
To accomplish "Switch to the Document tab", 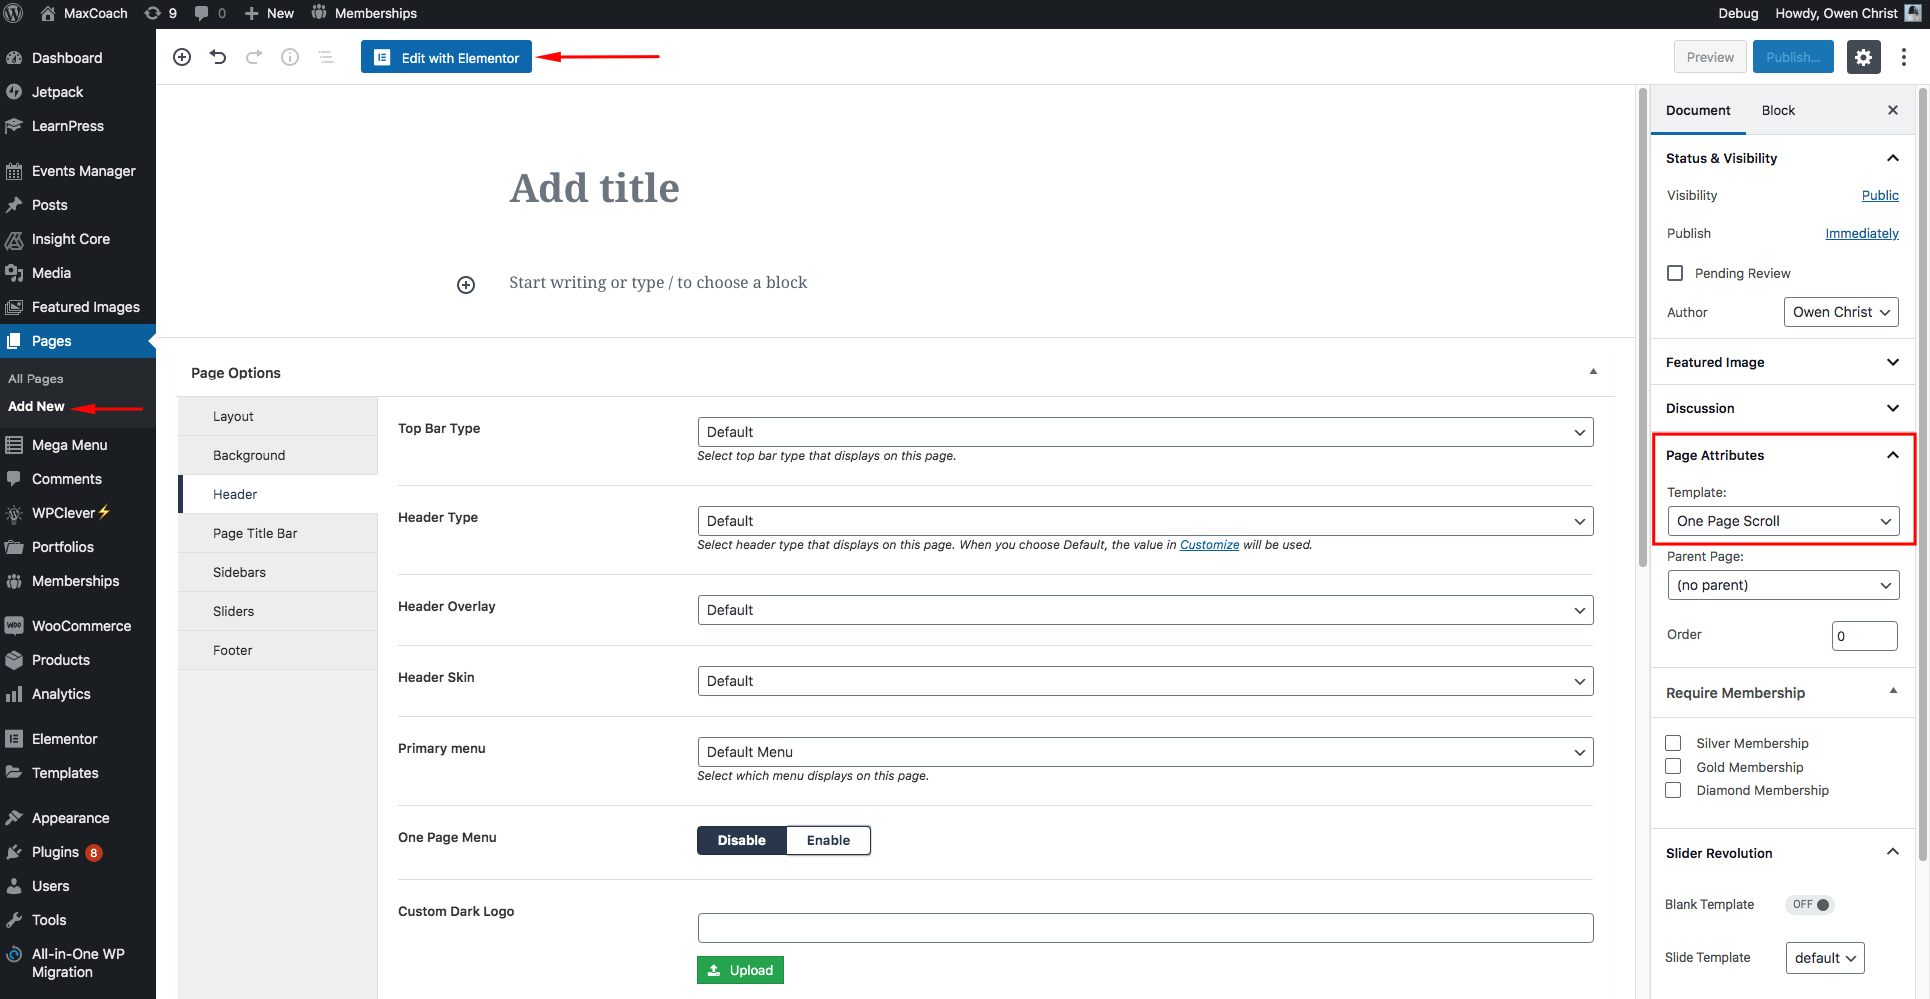I will (1698, 110).
